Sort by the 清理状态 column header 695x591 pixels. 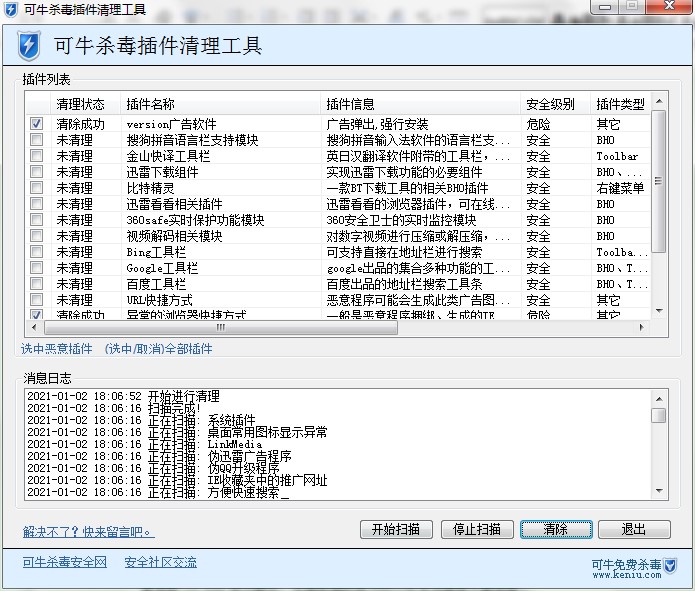click(x=84, y=104)
